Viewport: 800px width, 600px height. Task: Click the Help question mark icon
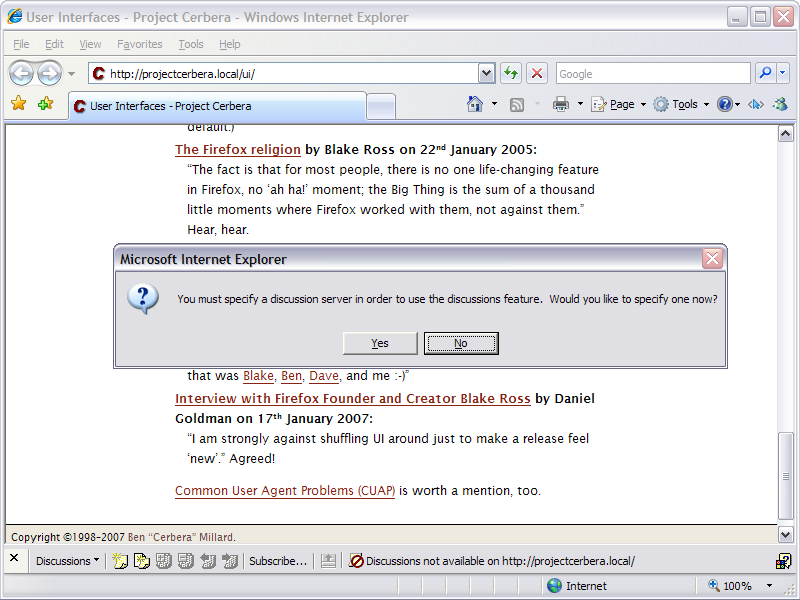725,104
